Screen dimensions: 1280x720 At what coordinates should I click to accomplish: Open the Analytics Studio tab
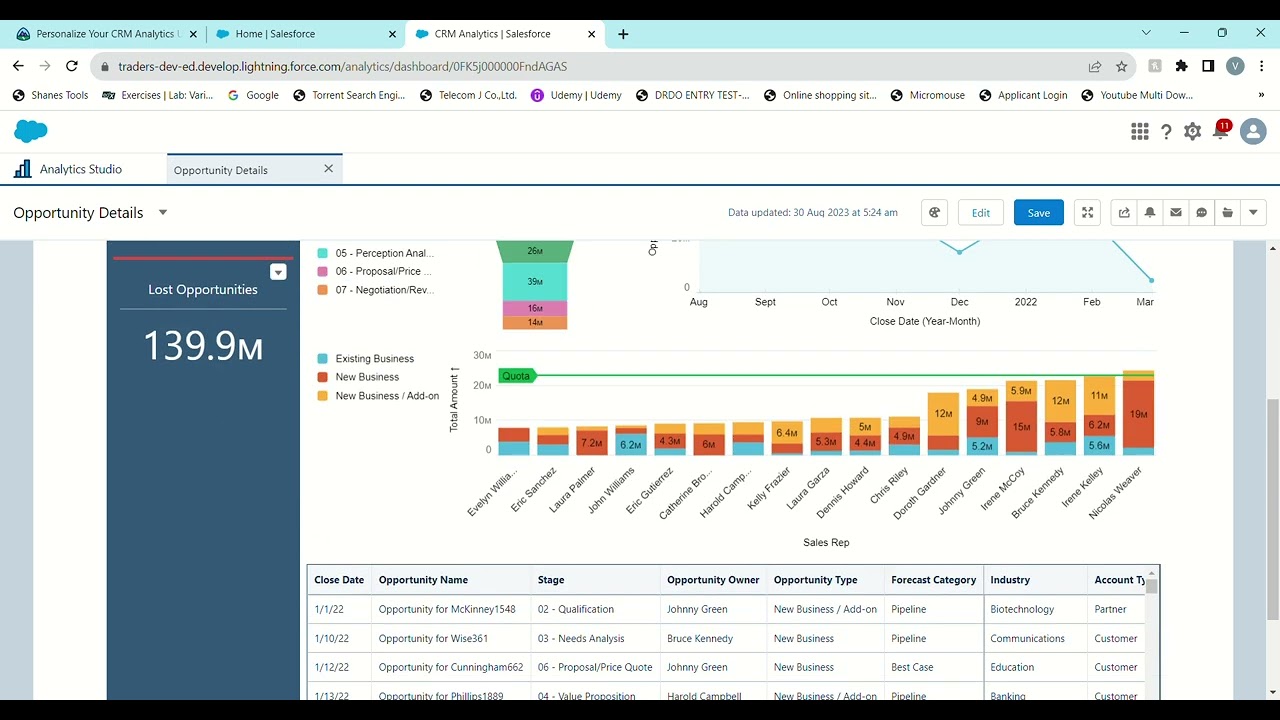click(x=82, y=169)
